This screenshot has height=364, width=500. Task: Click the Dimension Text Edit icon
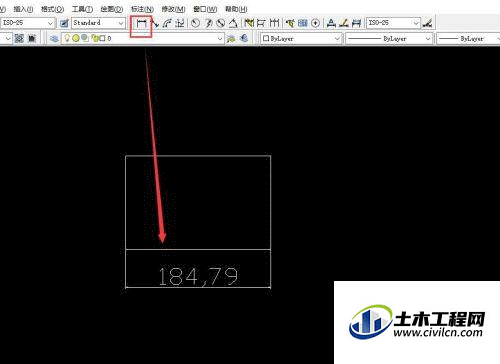click(344, 23)
